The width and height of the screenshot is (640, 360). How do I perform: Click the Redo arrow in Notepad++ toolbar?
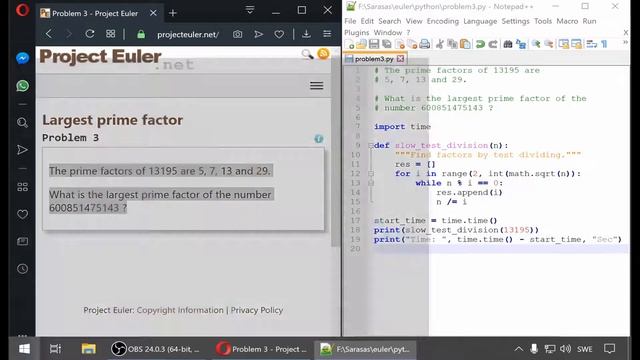coord(493,44)
